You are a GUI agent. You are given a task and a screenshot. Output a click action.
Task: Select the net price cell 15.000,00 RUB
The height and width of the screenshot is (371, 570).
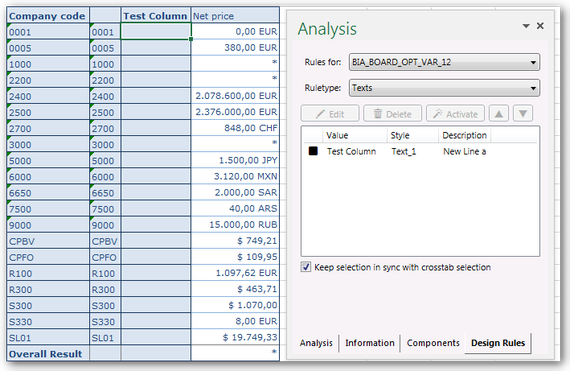click(235, 225)
